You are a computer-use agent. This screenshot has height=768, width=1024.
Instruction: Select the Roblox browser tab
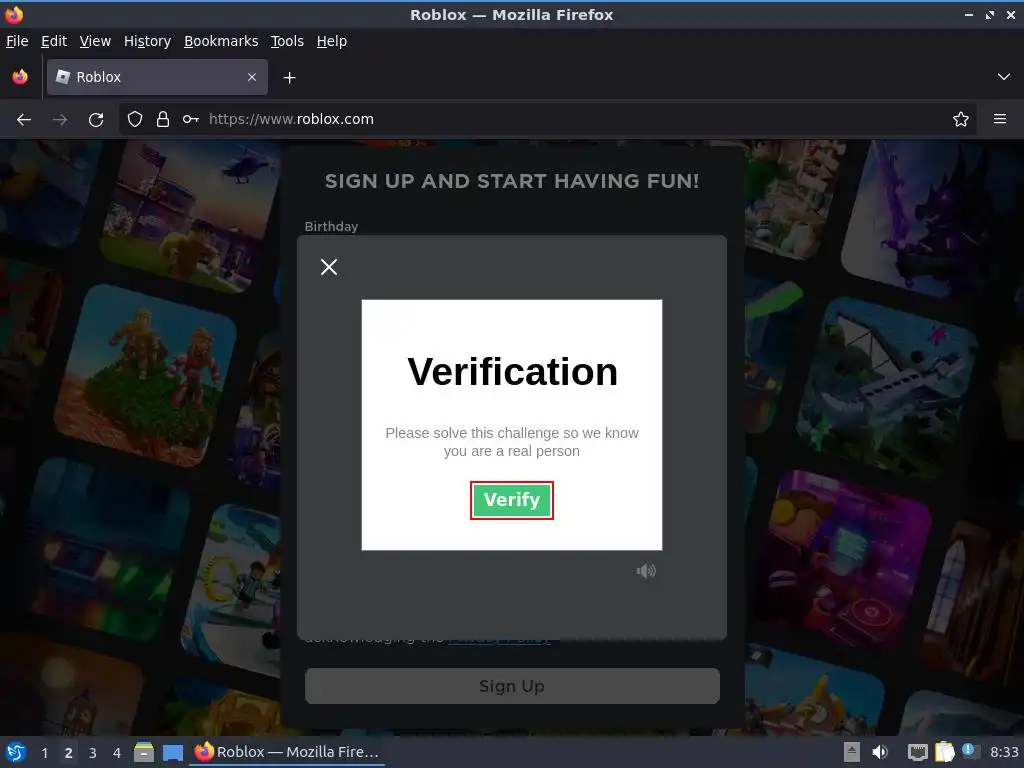point(157,77)
